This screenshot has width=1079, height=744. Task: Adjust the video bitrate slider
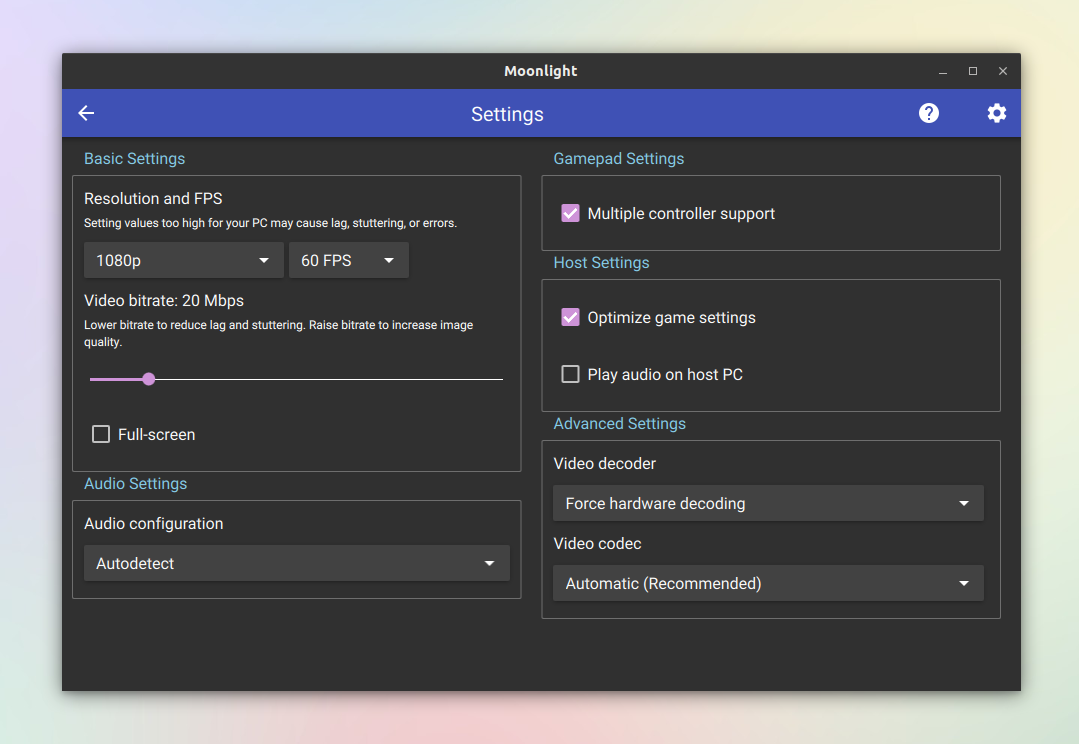point(148,379)
